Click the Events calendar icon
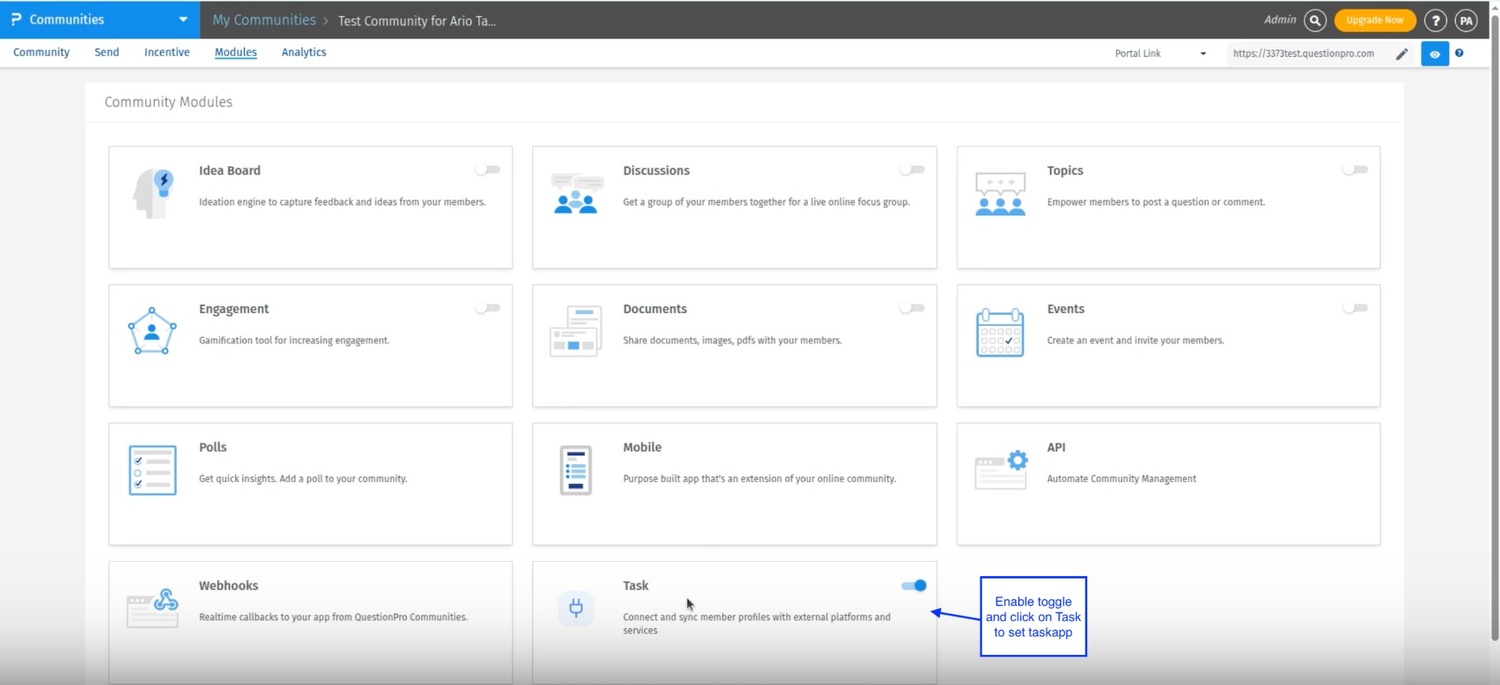This screenshot has width=1500, height=685. [x=1000, y=332]
